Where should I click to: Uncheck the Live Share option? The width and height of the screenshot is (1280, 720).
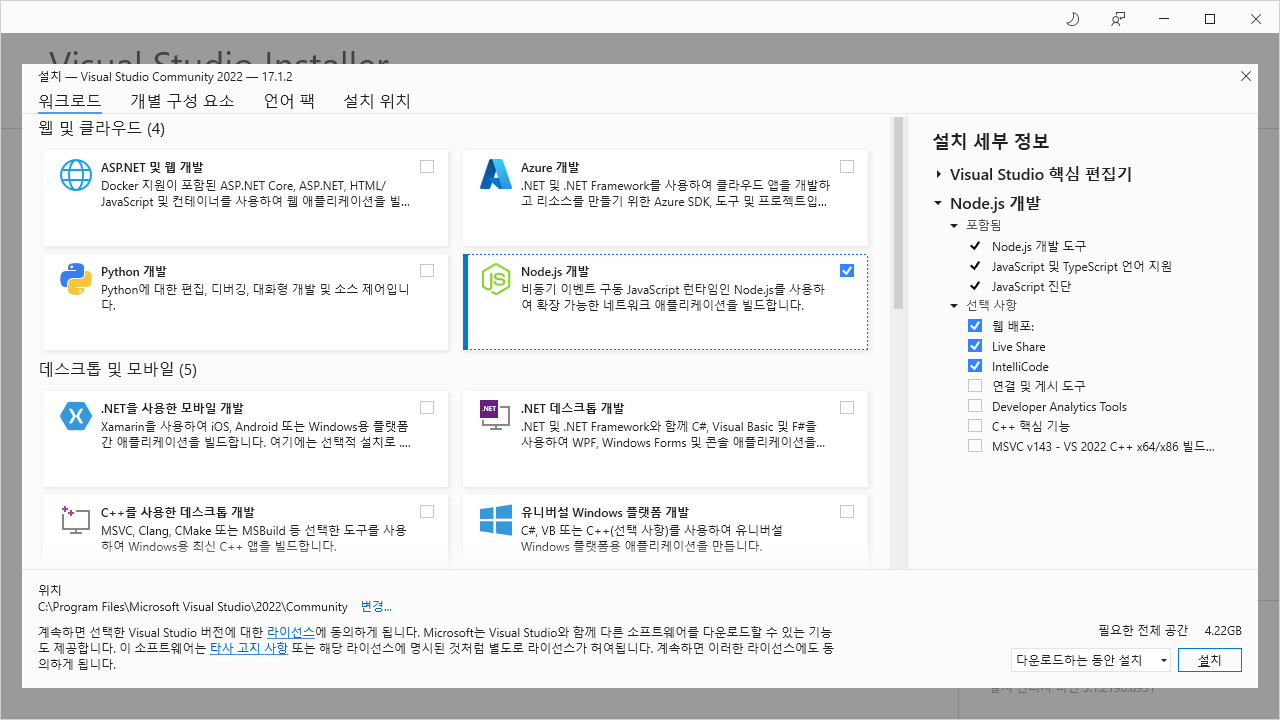[975, 346]
